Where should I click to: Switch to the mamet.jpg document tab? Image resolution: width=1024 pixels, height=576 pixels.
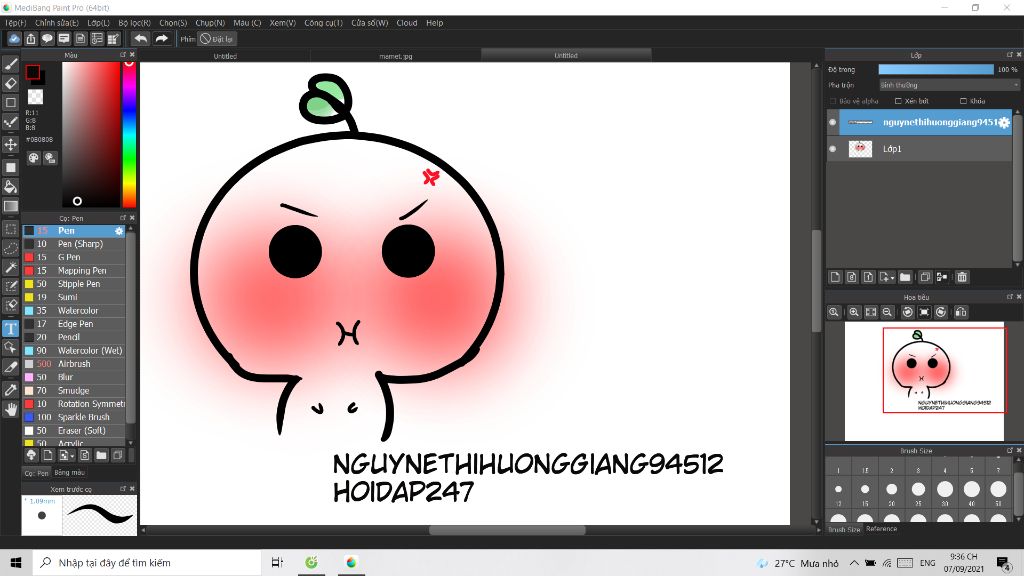point(396,56)
